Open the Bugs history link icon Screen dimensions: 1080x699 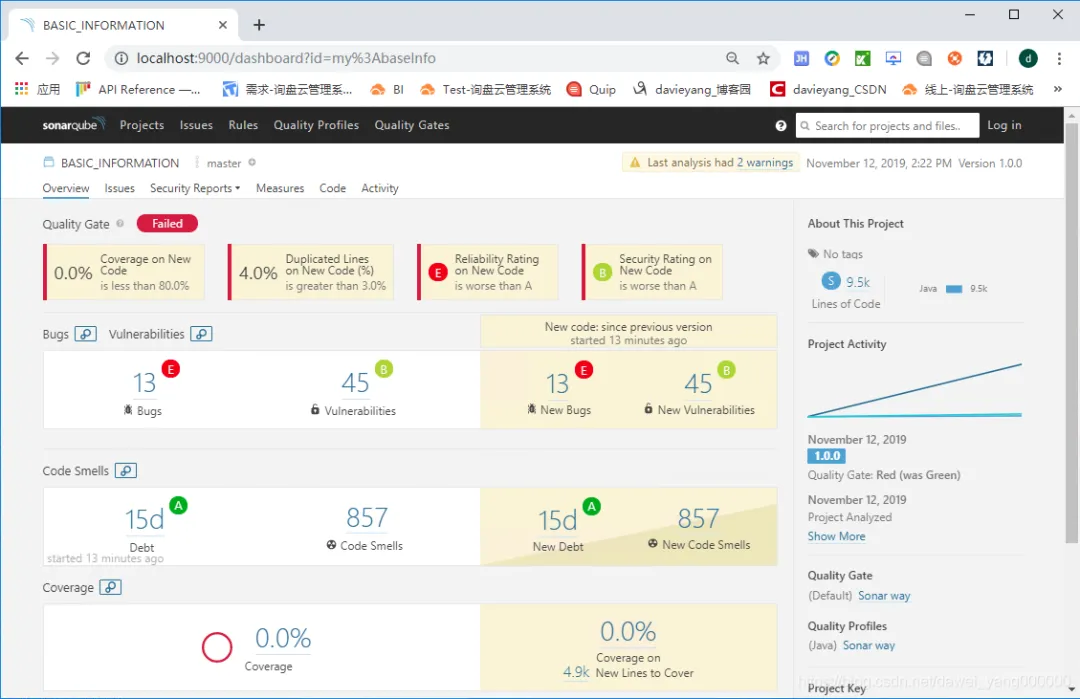pyautogui.click(x=85, y=334)
